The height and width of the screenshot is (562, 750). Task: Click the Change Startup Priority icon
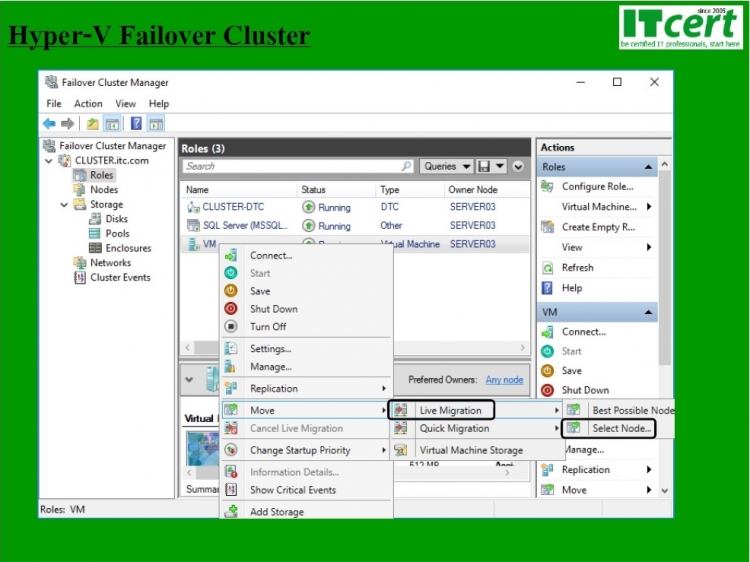(231, 450)
